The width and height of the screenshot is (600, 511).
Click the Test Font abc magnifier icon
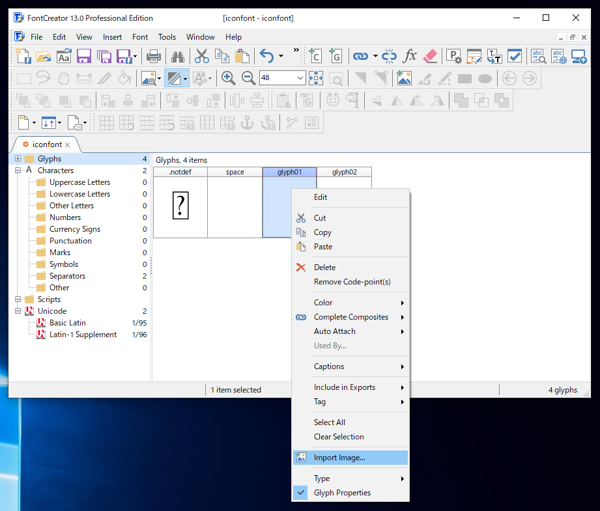pos(538,56)
